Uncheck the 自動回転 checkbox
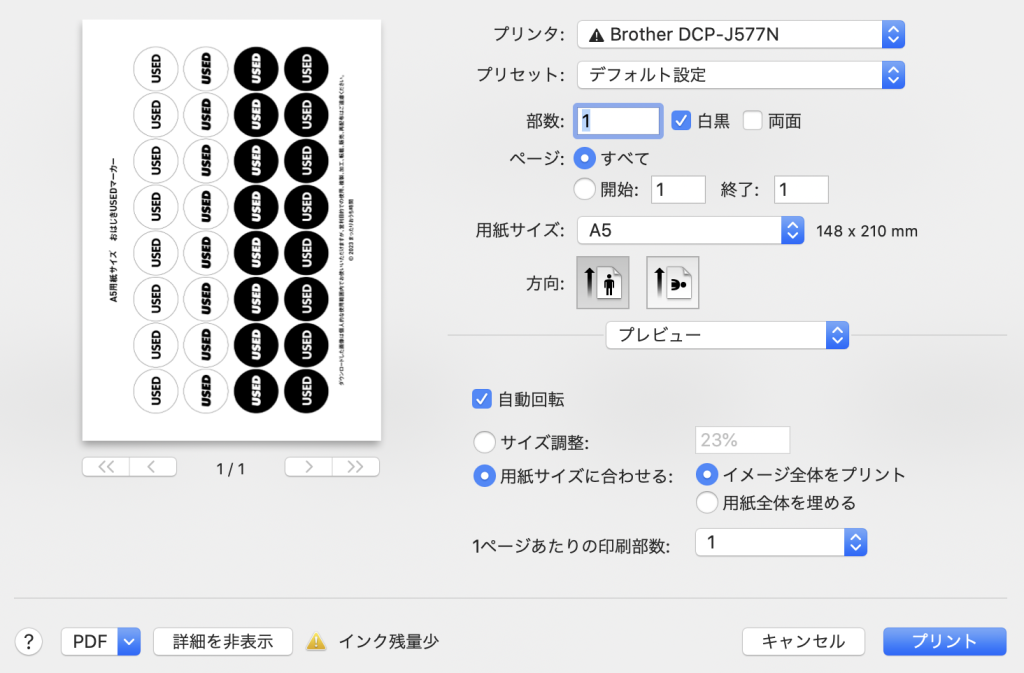Screen dimensions: 1024x673 click(x=481, y=399)
